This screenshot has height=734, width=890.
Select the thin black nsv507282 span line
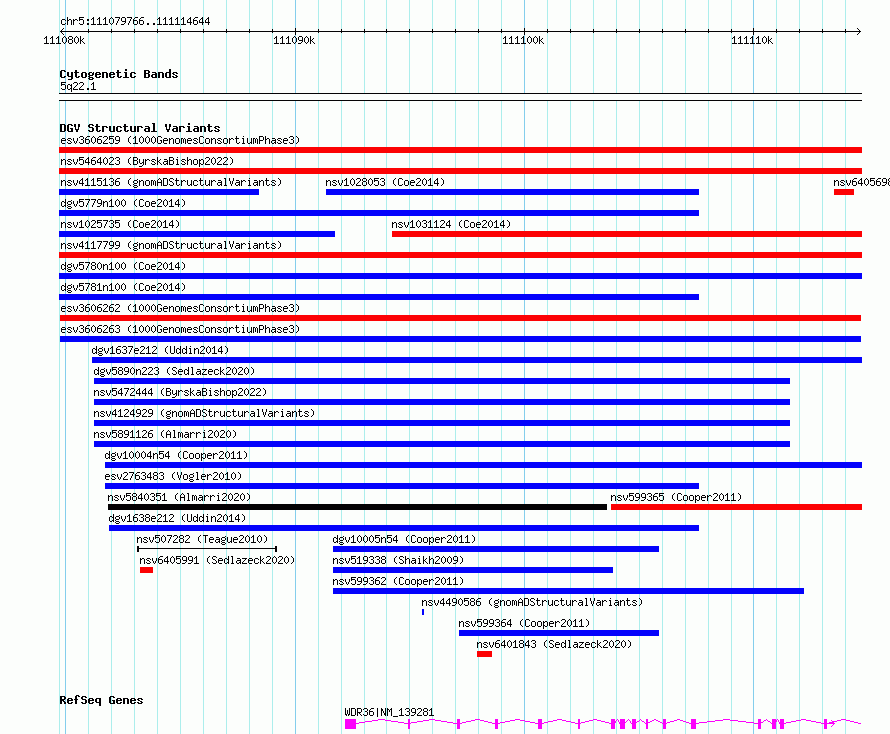pyautogui.click(x=207, y=549)
